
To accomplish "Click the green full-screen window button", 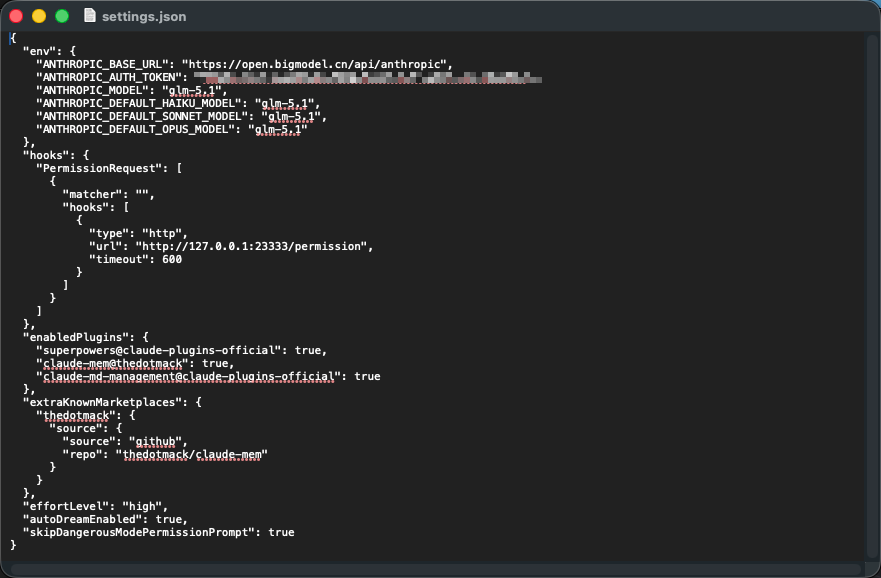I will pyautogui.click(x=62, y=16).
